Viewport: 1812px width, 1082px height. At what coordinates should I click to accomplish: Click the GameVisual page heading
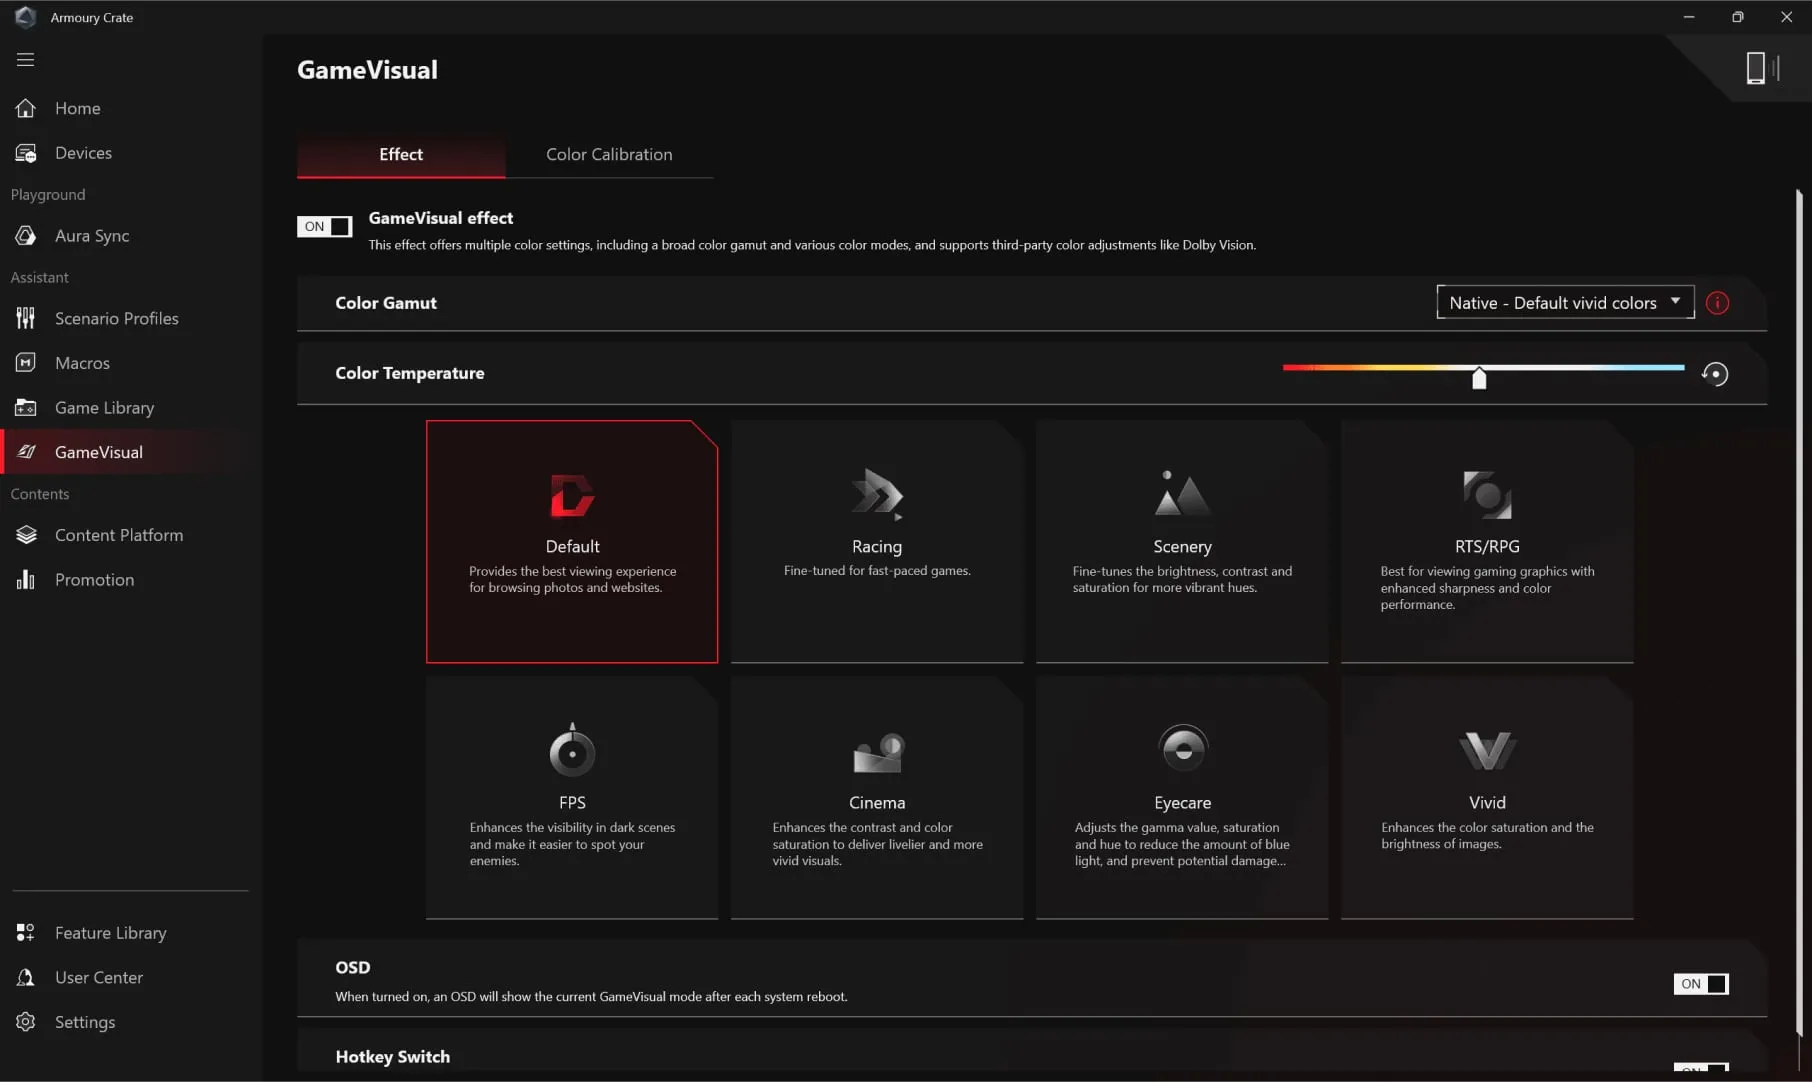click(367, 70)
